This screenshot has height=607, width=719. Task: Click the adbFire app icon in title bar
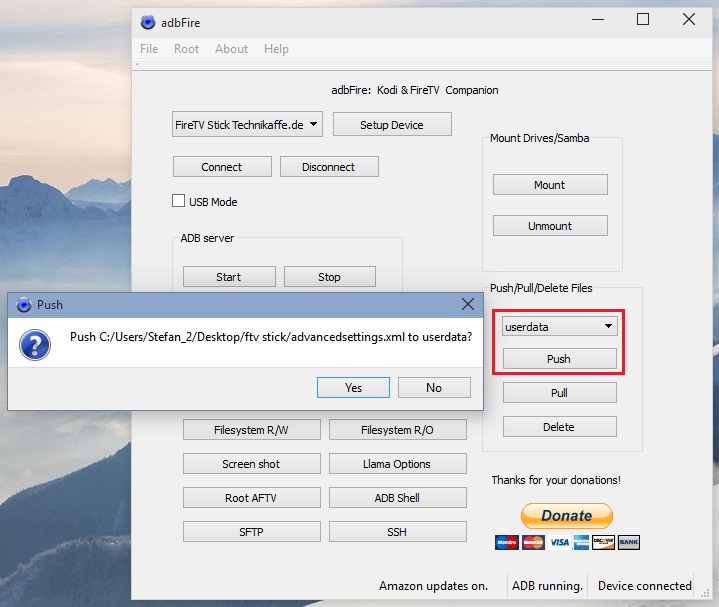[x=148, y=22]
